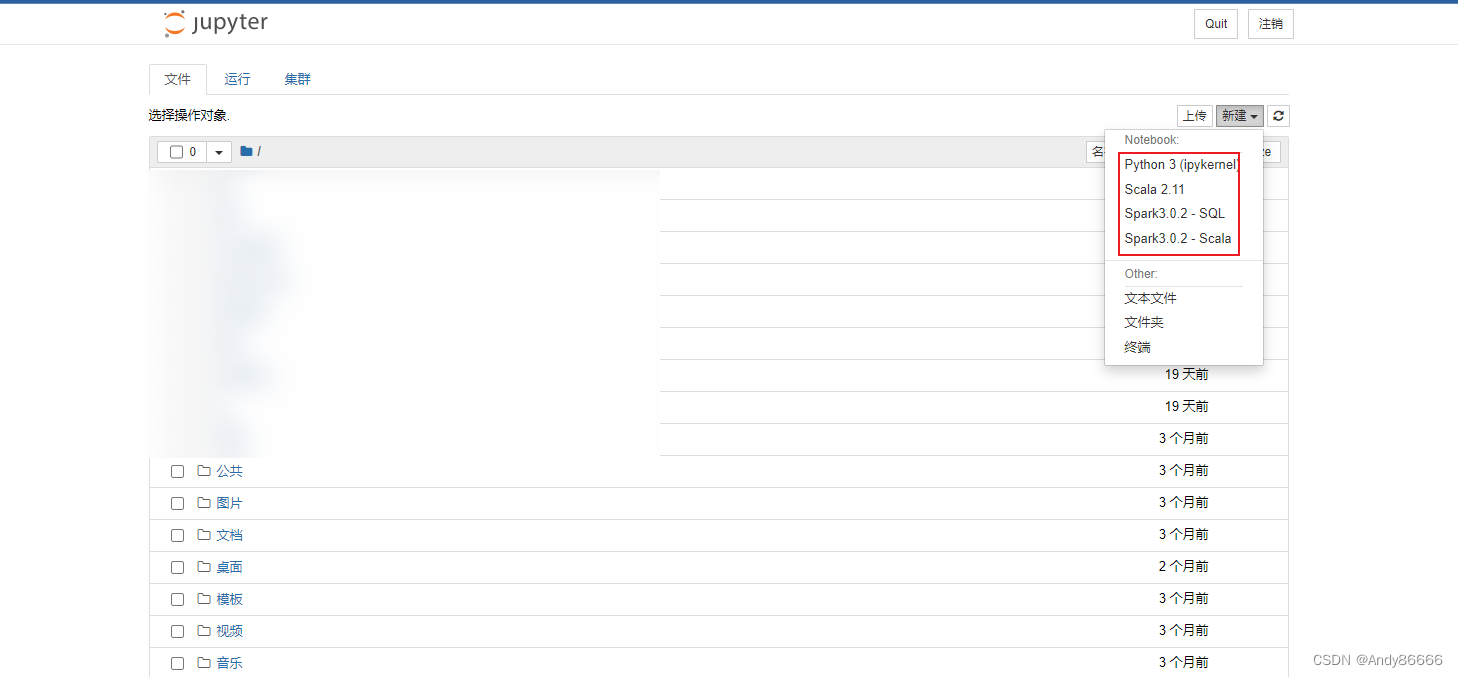Click the Jupyter logo icon
The height and width of the screenshot is (677, 1458).
point(175,24)
